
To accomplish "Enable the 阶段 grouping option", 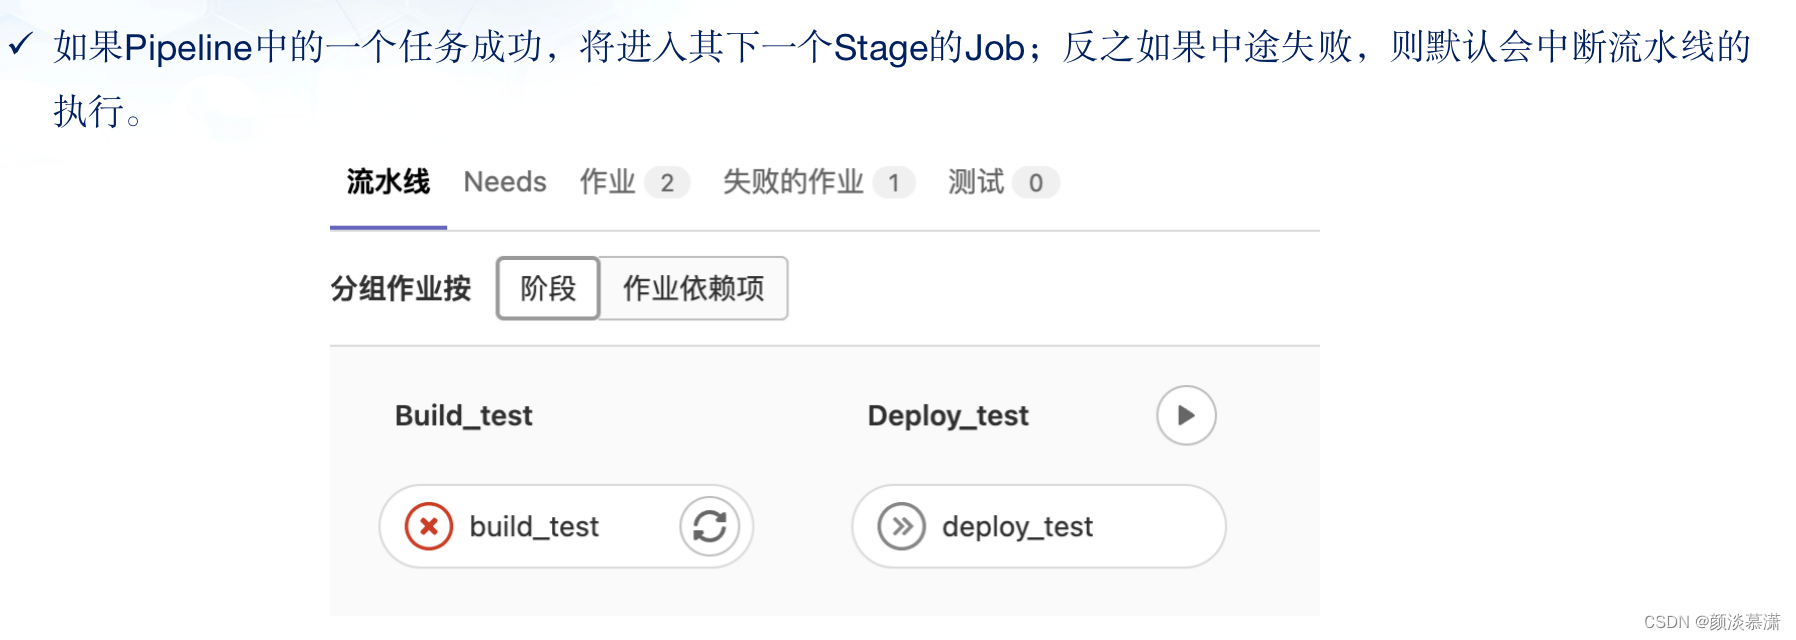I will [x=547, y=288].
